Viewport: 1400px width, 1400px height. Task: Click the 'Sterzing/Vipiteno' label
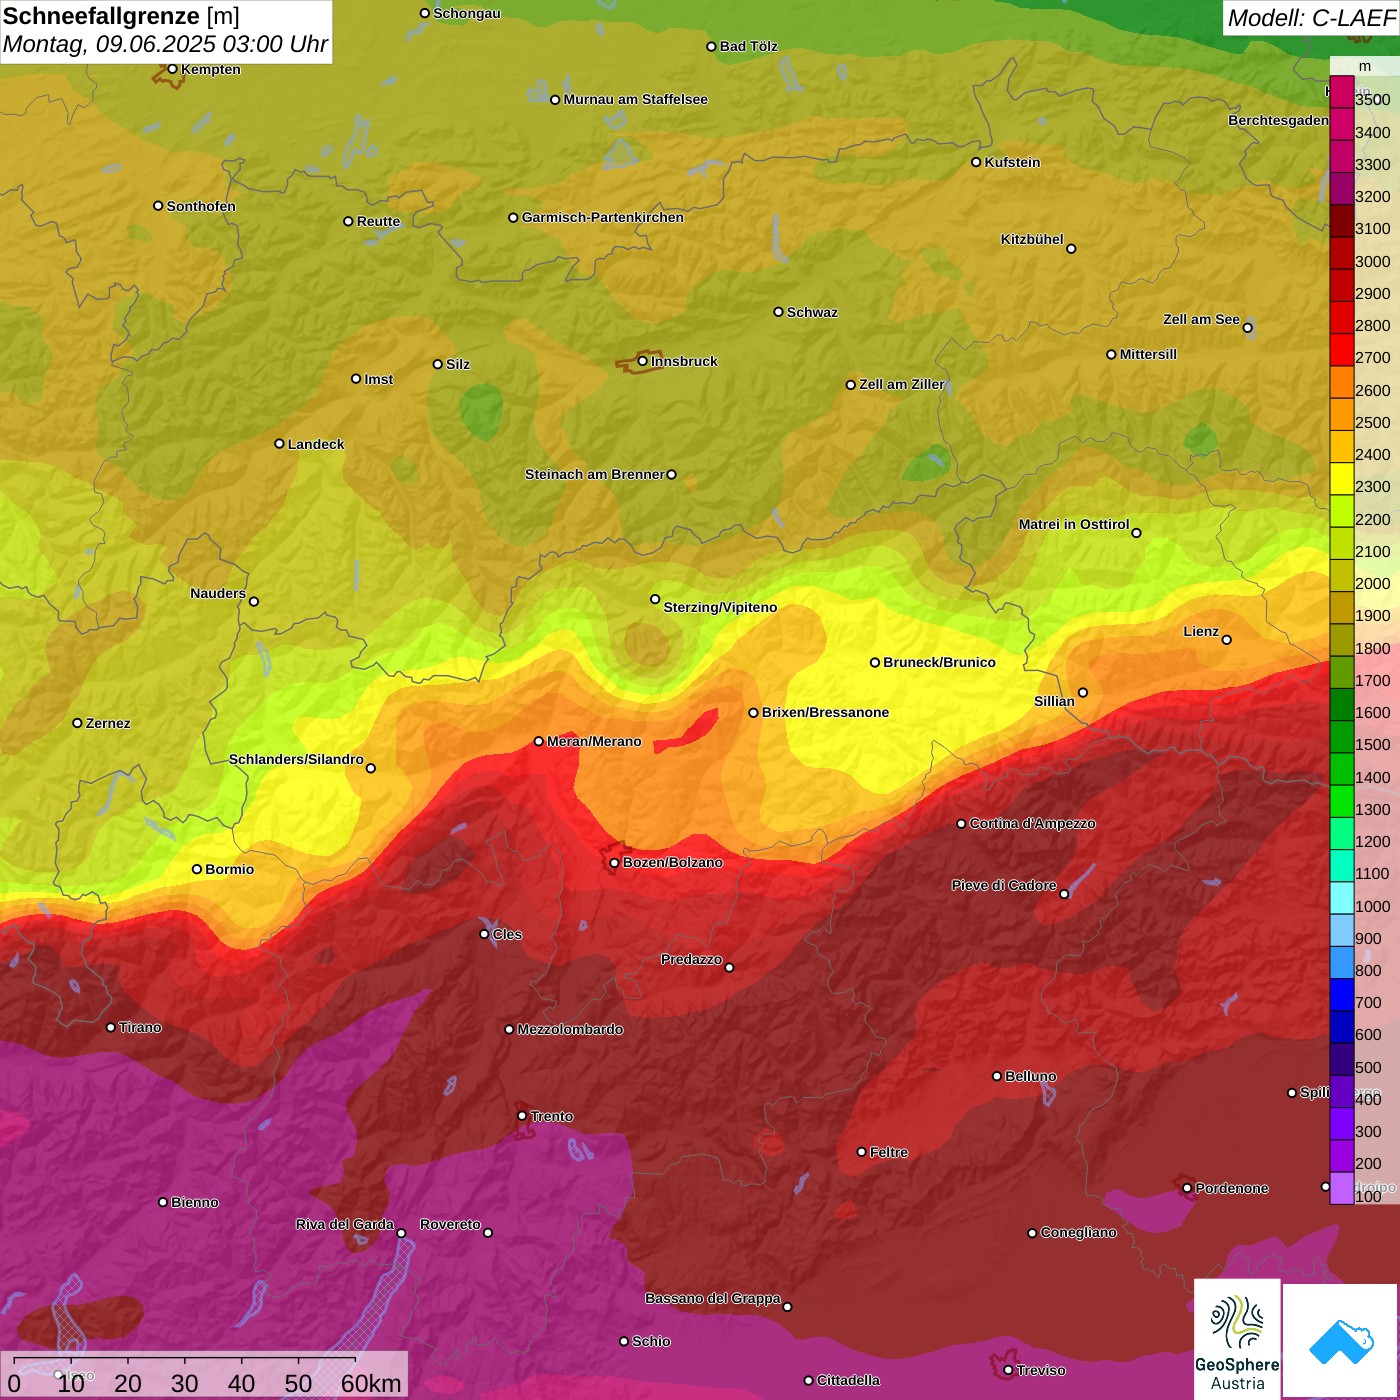pyautogui.click(x=720, y=607)
